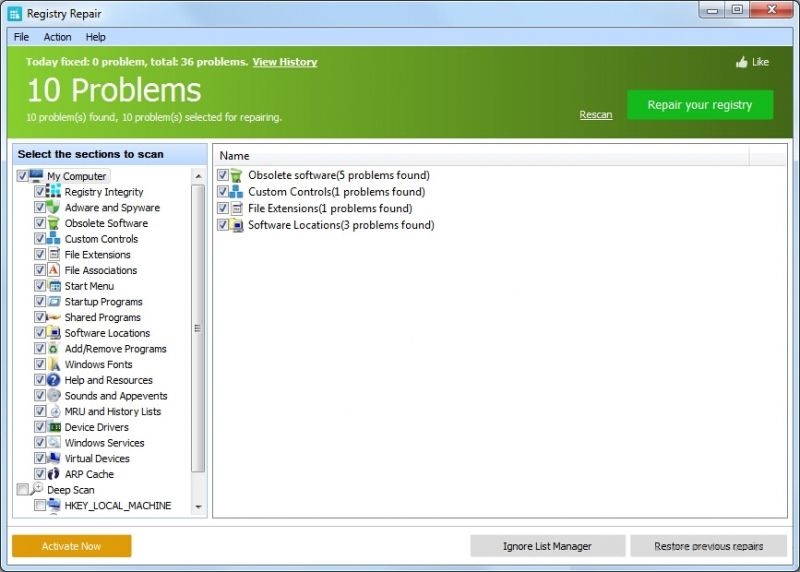800x572 pixels.
Task: Open the Action menu
Action: pyautogui.click(x=57, y=37)
